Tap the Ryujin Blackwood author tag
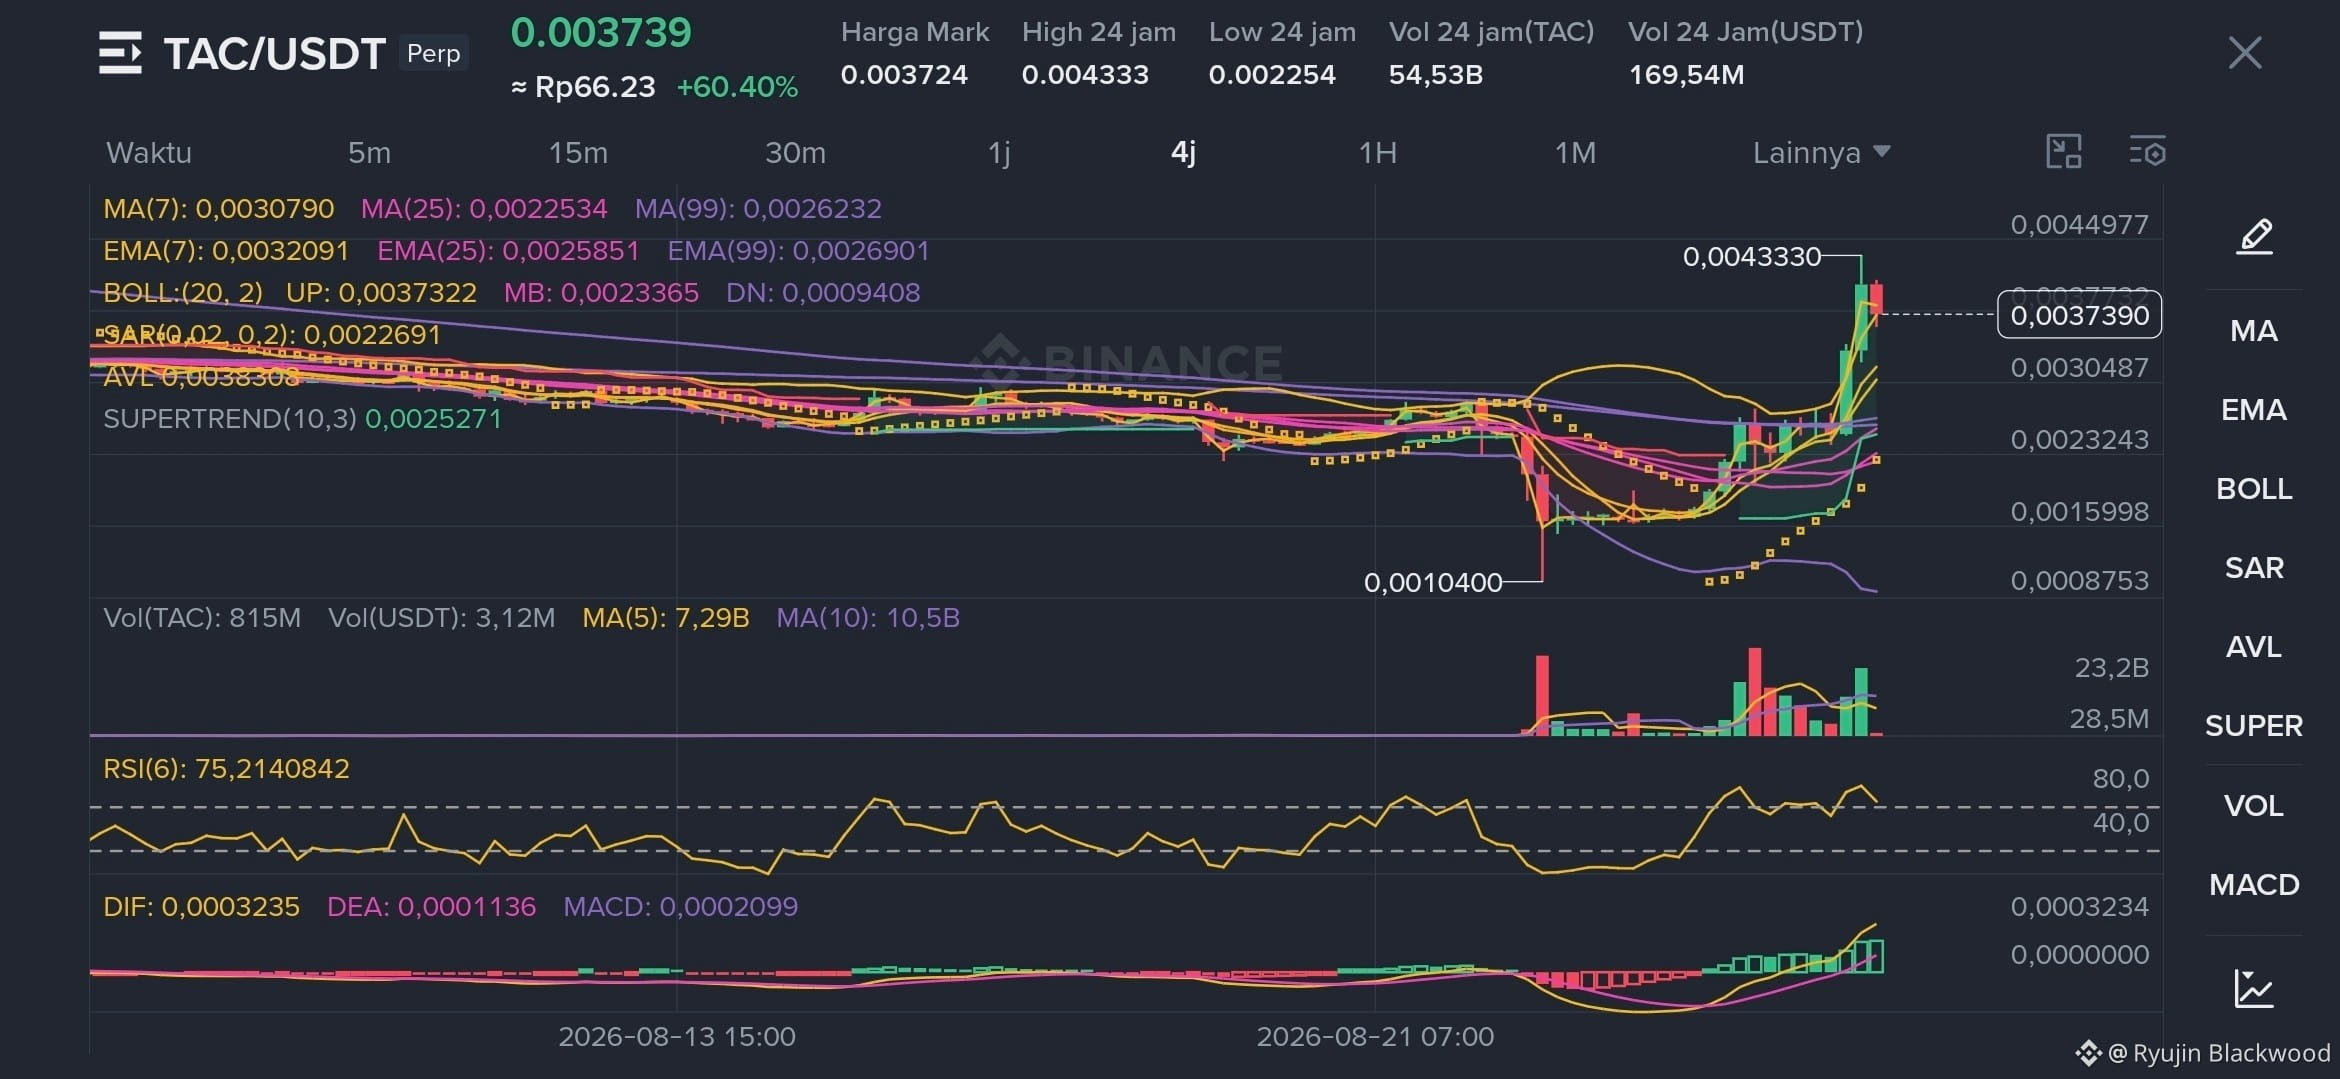2340x1079 pixels. click(2203, 1053)
